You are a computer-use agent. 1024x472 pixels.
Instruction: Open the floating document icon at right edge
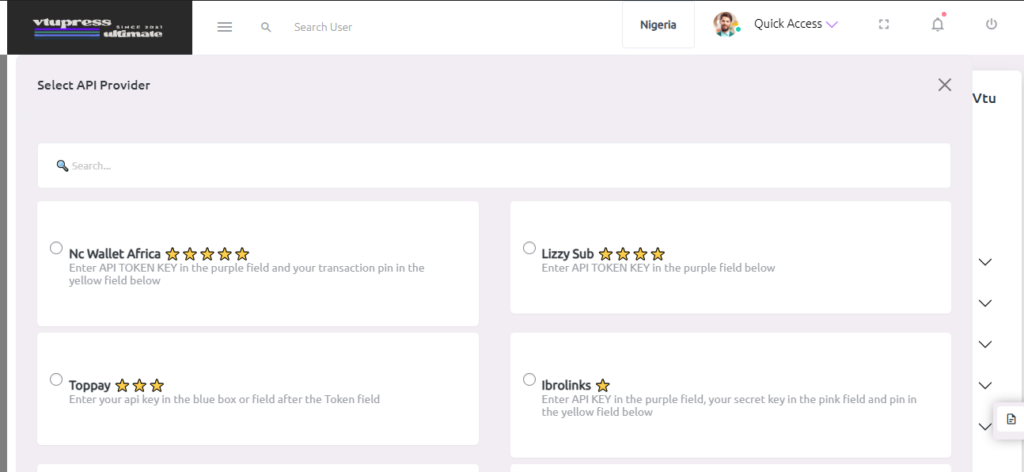[1010, 418]
